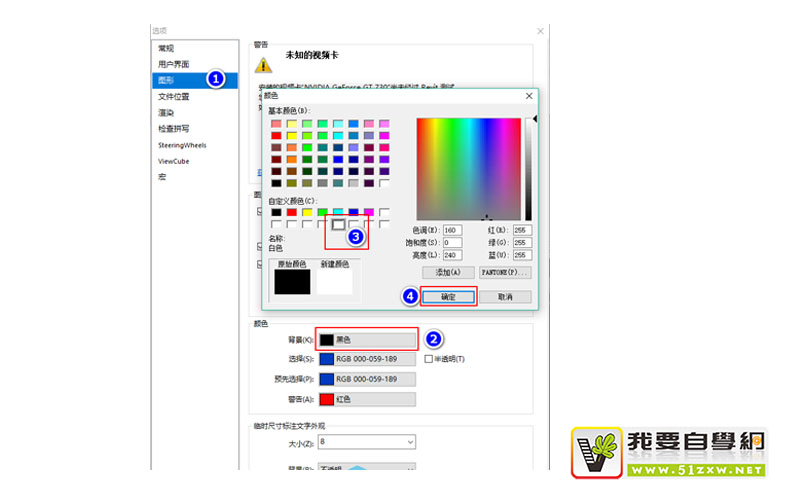Select 图形 in the options list

(x=166, y=80)
